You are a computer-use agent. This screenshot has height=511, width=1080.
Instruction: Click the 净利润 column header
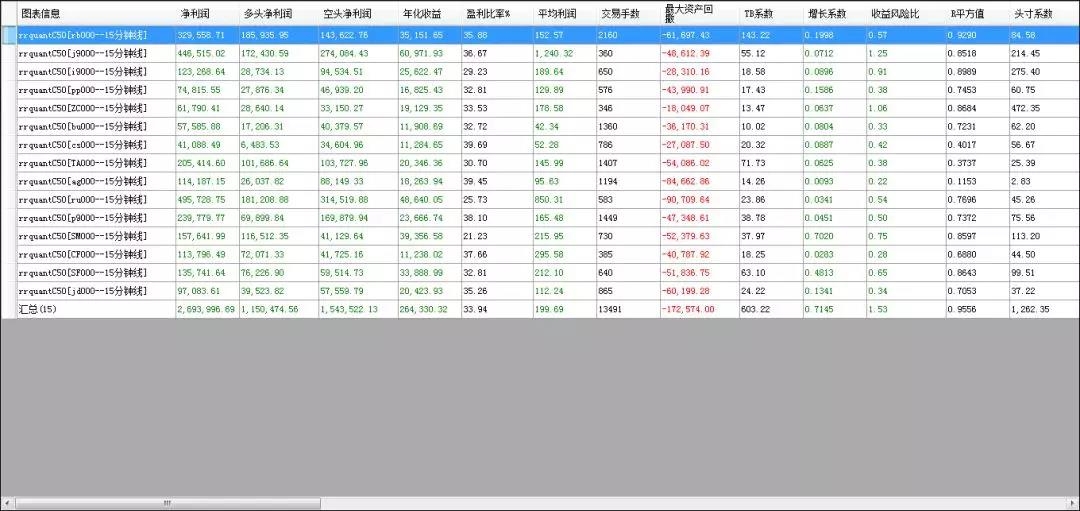[x=207, y=13]
